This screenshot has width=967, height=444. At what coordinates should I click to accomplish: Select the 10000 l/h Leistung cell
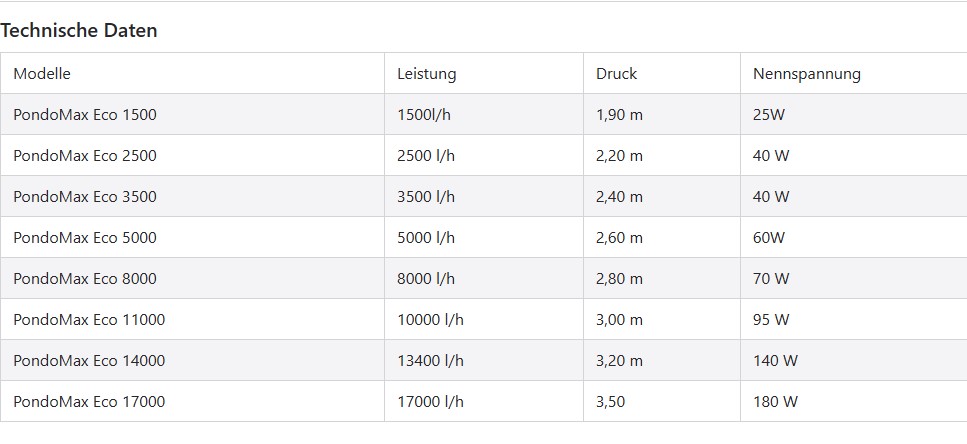click(x=430, y=320)
